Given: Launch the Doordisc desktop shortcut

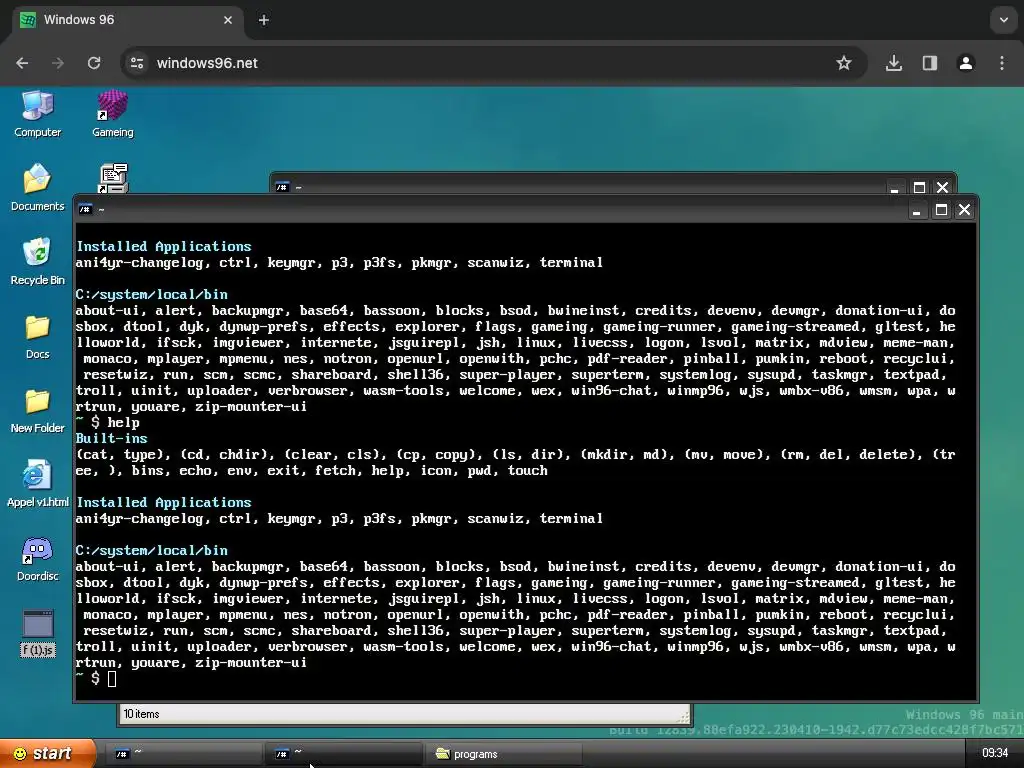Looking at the screenshot, I should tap(37, 558).
